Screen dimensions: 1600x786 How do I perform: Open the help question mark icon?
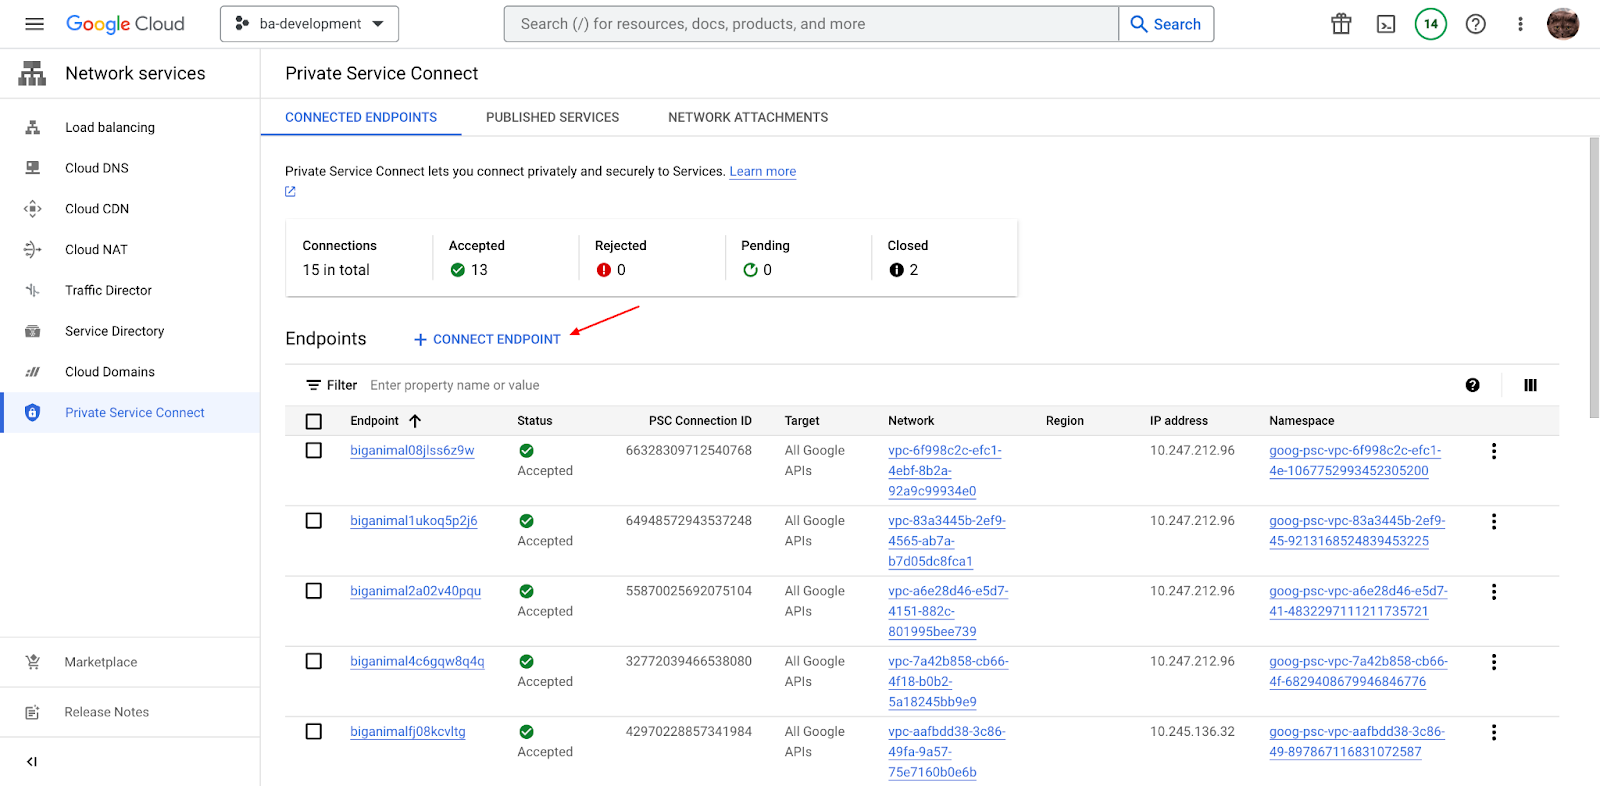click(x=1476, y=24)
